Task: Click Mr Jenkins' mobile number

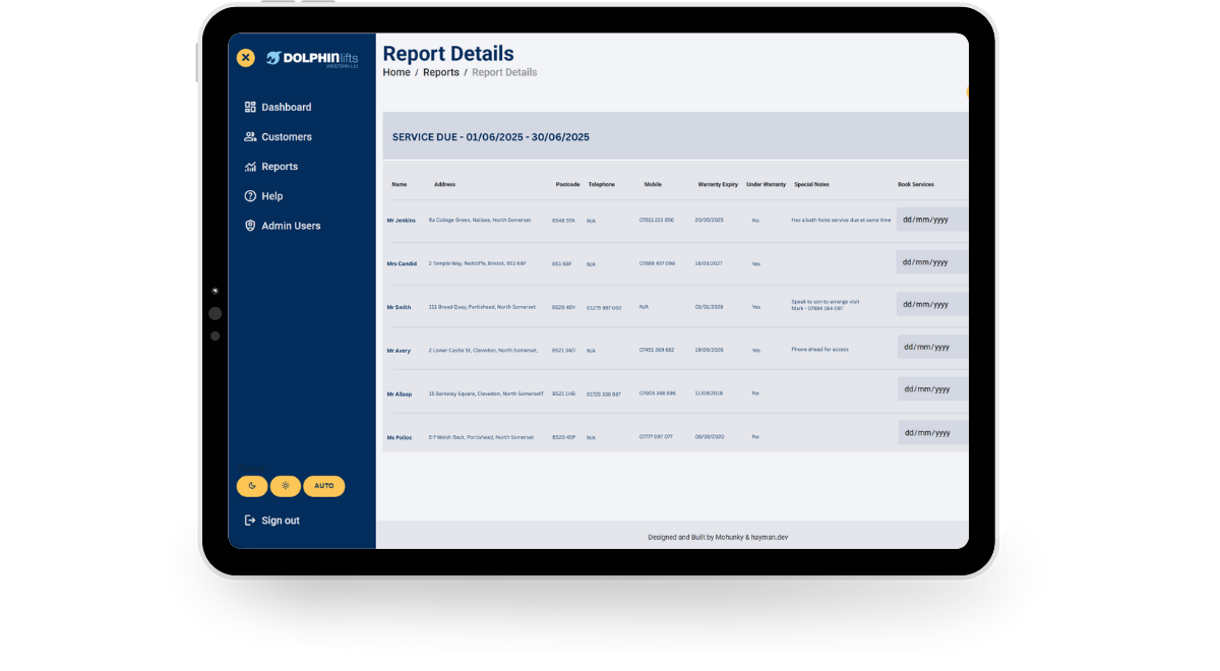Action: pos(657,220)
